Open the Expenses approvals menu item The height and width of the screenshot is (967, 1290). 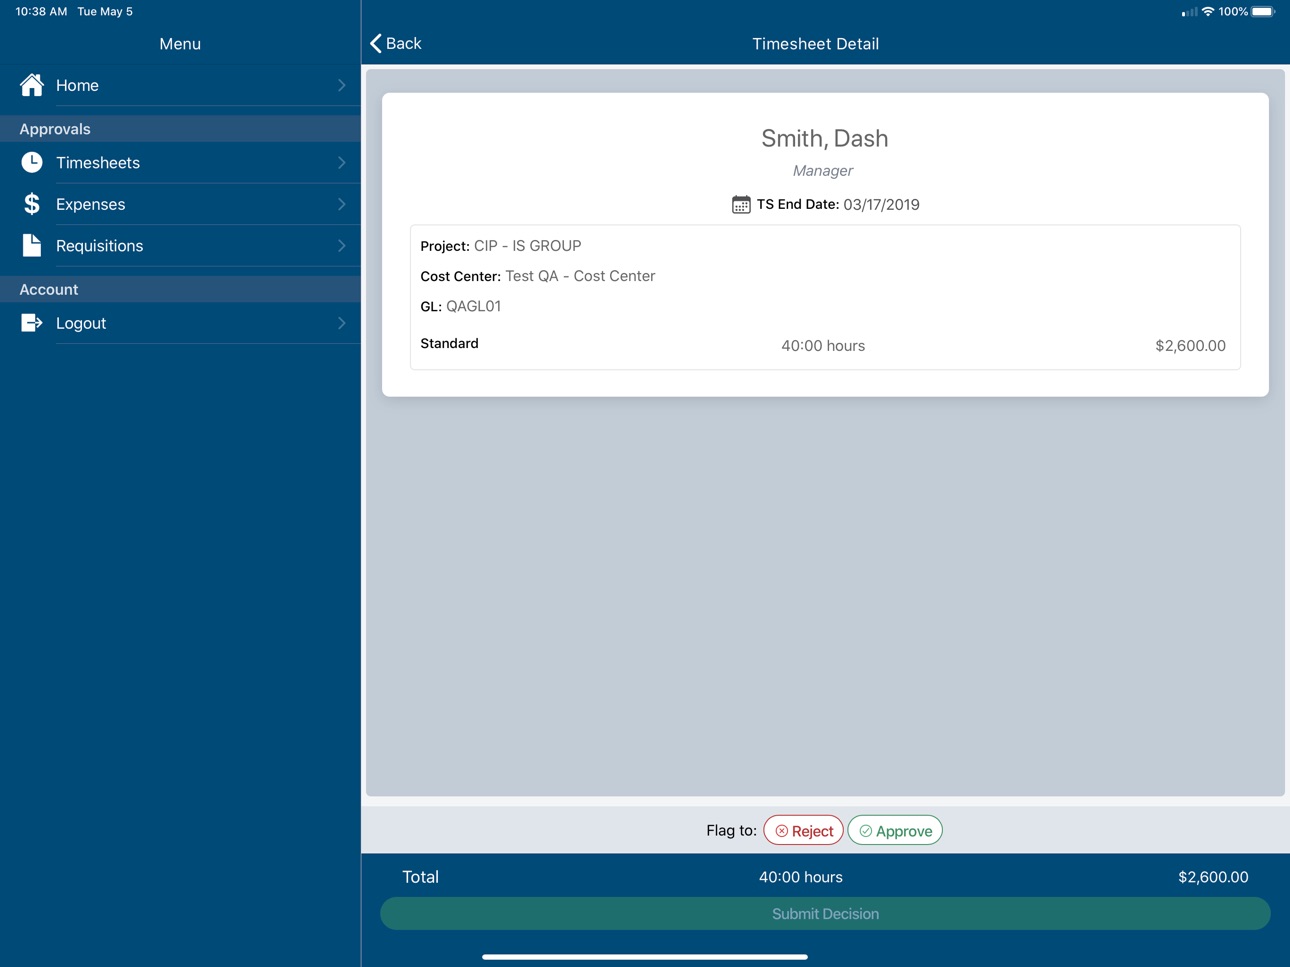tap(180, 204)
